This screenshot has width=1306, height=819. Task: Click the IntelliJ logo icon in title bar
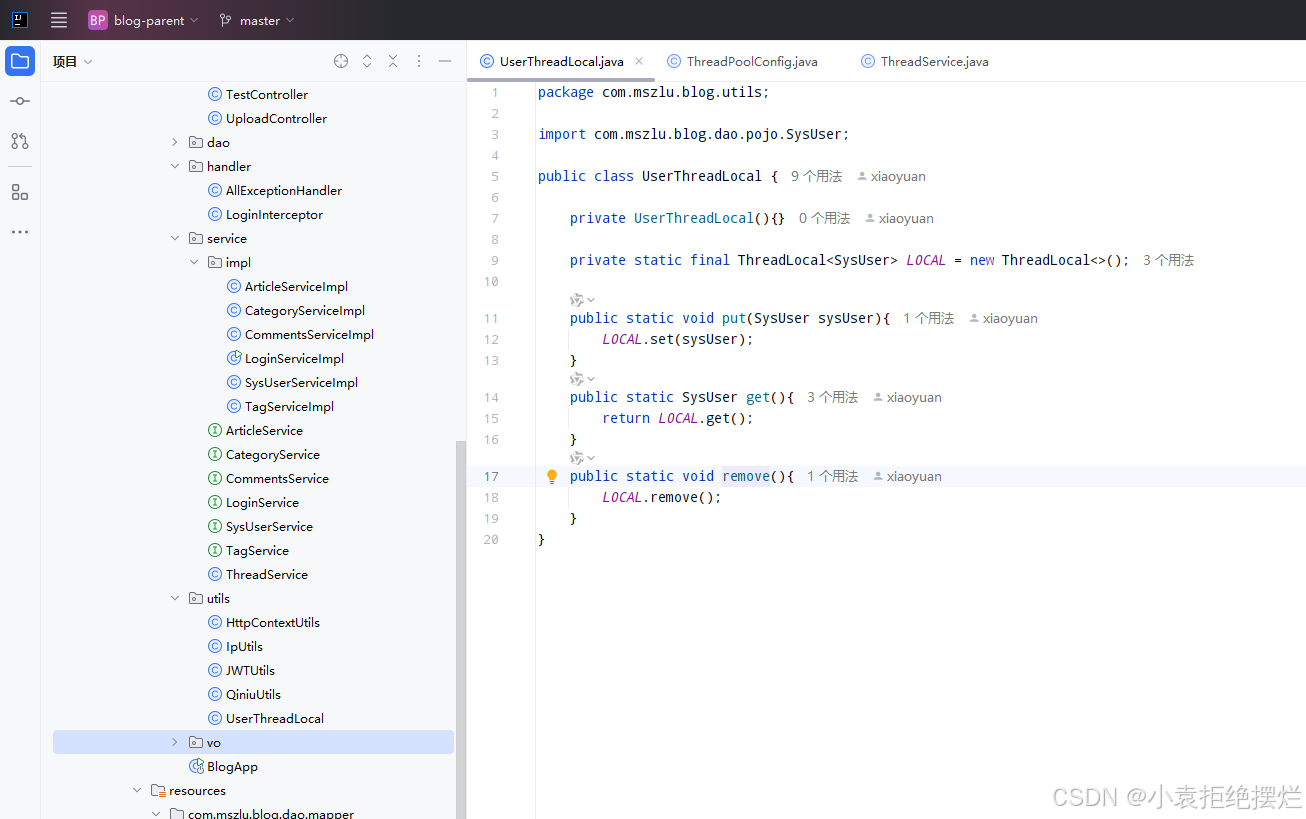pyautogui.click(x=20, y=20)
